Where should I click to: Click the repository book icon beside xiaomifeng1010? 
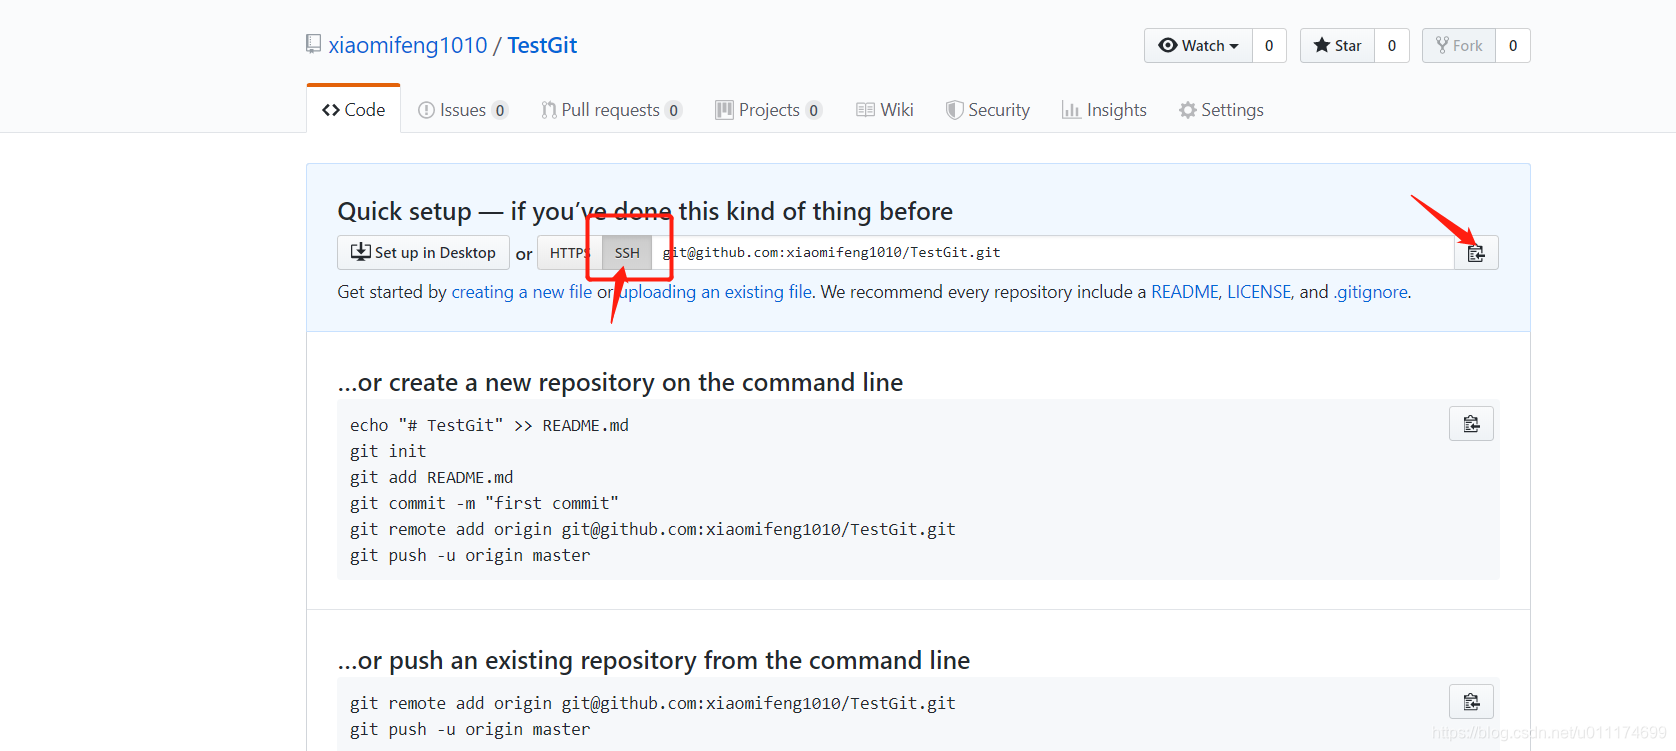314,45
